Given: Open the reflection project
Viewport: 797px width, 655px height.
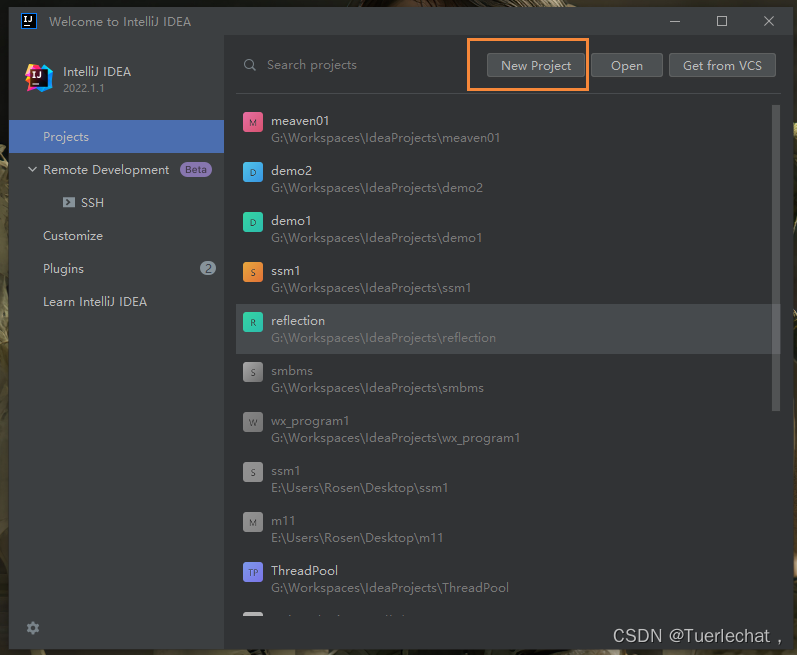Looking at the screenshot, I should [507, 329].
